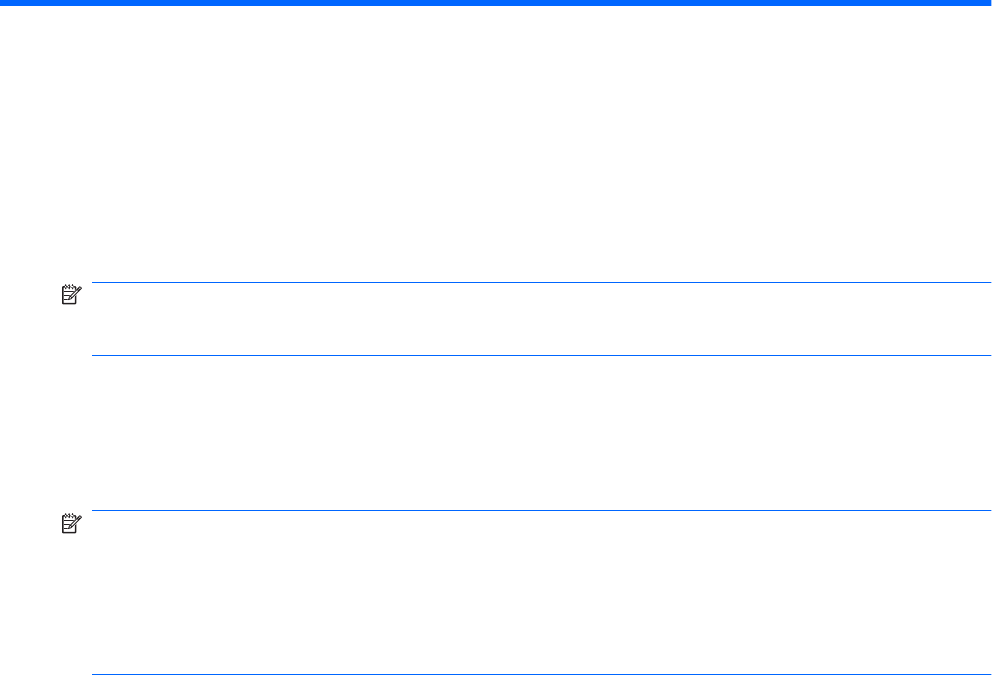Click the rule line below the first note
Screen dimensions: 992x675
[x=540, y=355]
